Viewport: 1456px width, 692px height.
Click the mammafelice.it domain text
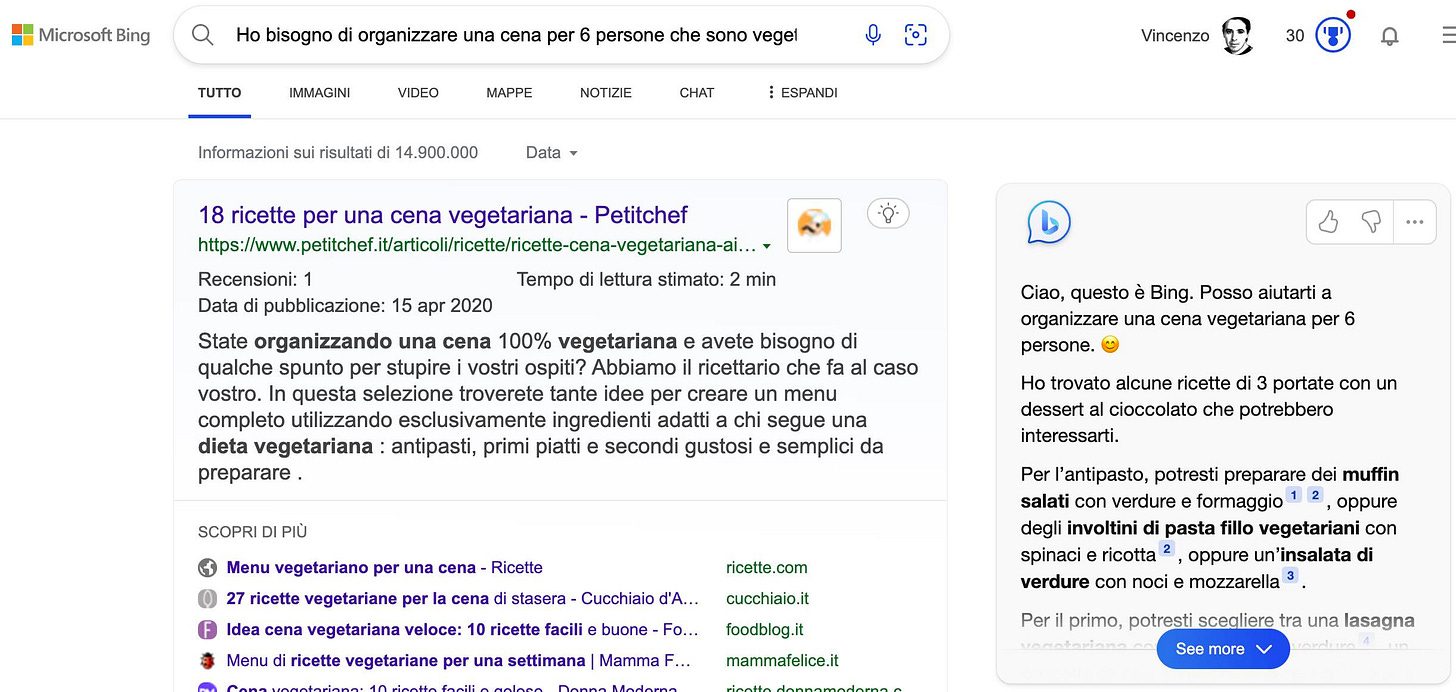[x=783, y=661]
